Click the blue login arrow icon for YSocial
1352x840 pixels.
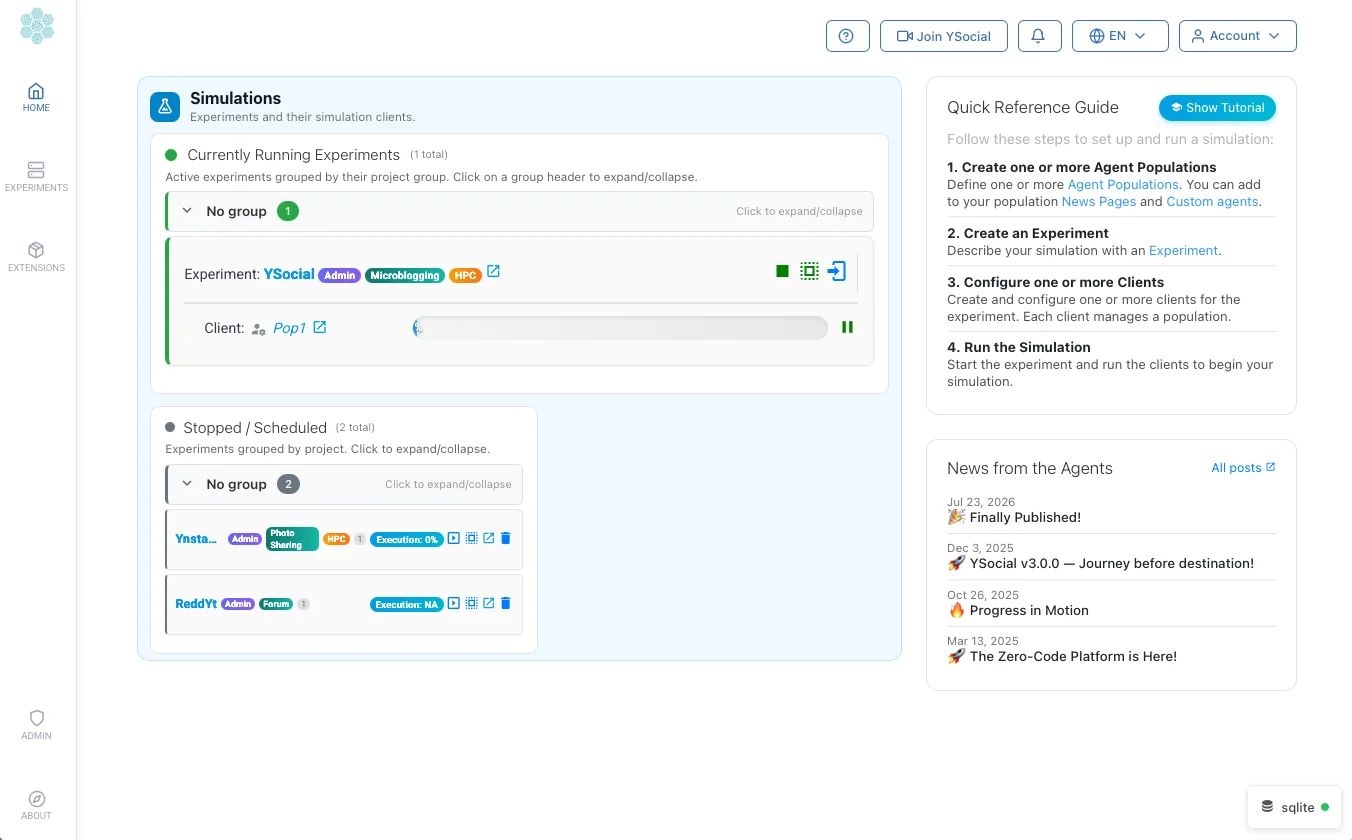tap(837, 271)
